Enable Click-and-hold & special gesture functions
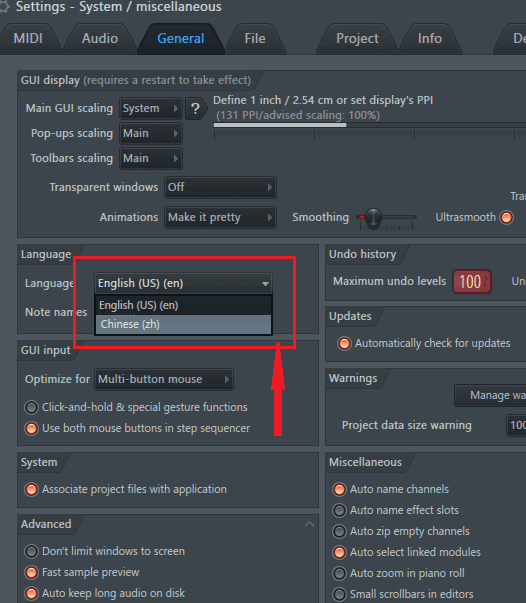Image resolution: width=526 pixels, height=603 pixels. click(31, 407)
